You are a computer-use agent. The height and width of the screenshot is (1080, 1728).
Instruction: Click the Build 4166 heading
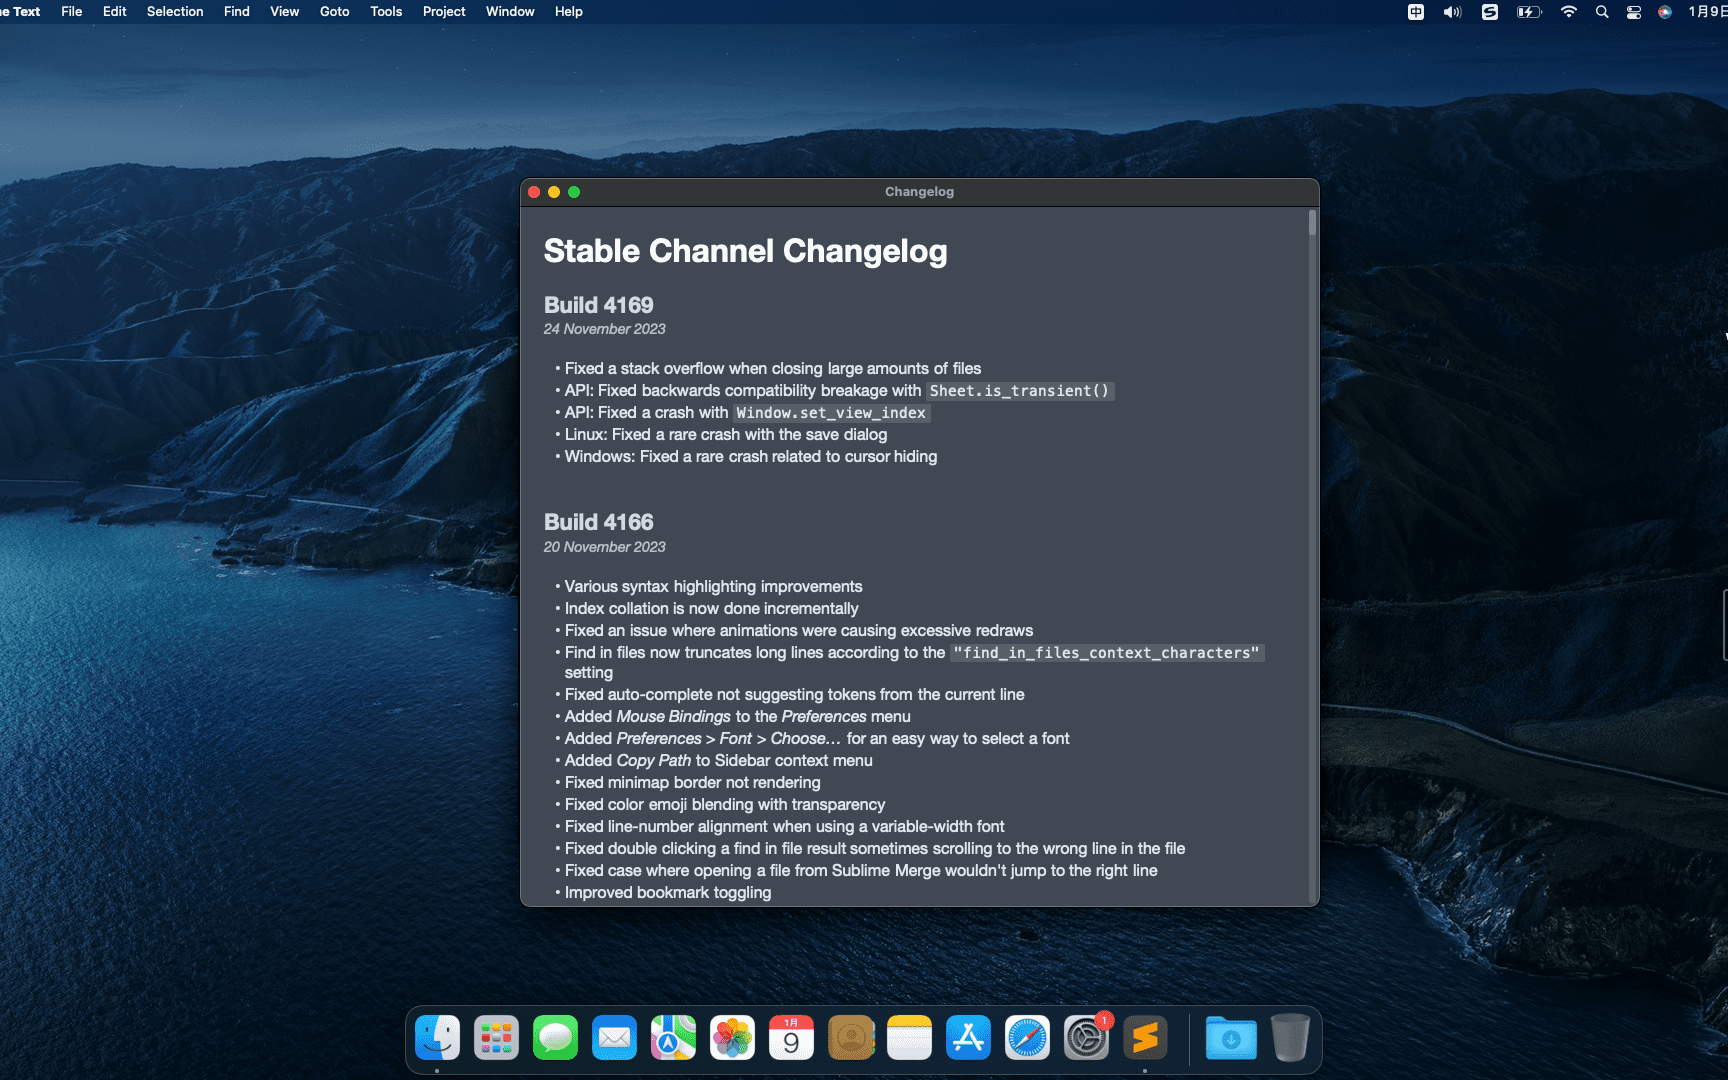598,522
